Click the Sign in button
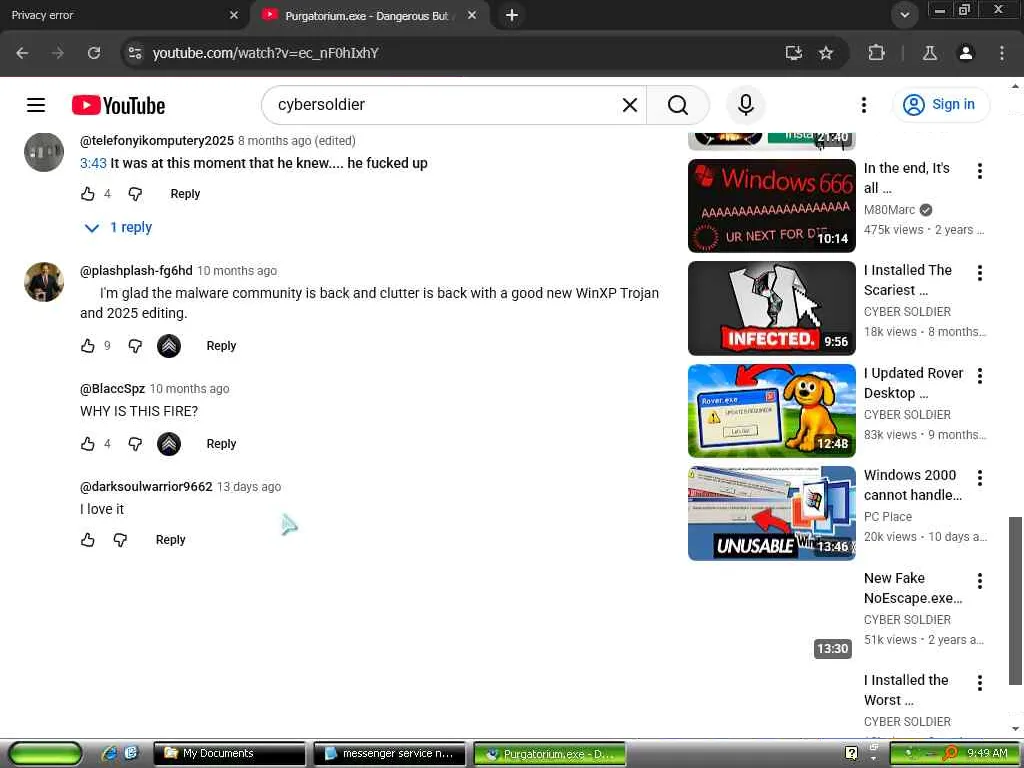The width and height of the screenshot is (1024, 768). (941, 104)
